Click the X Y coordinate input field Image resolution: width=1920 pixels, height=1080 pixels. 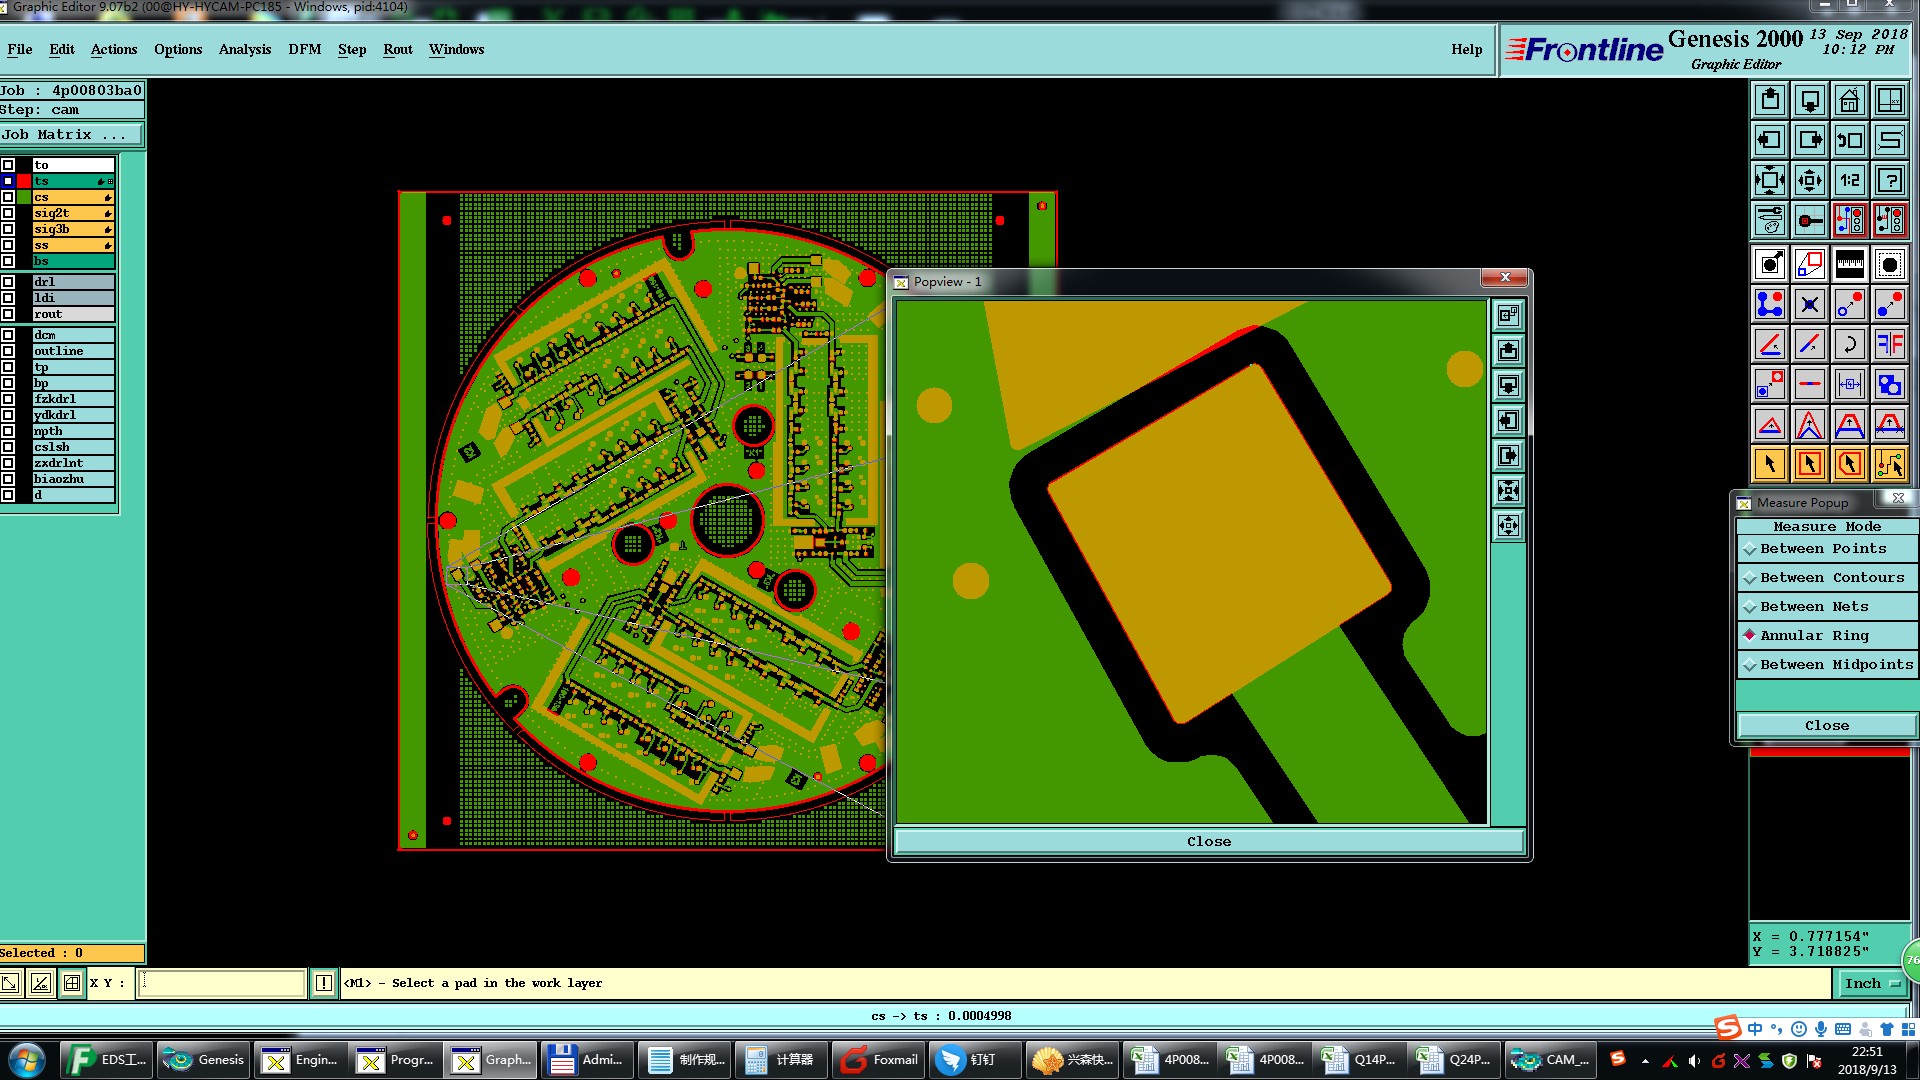point(222,984)
